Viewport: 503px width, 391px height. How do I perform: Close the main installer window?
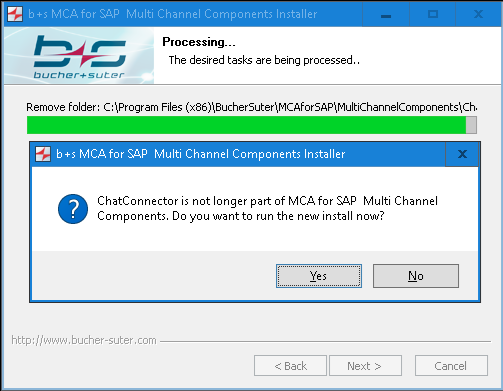478,14
